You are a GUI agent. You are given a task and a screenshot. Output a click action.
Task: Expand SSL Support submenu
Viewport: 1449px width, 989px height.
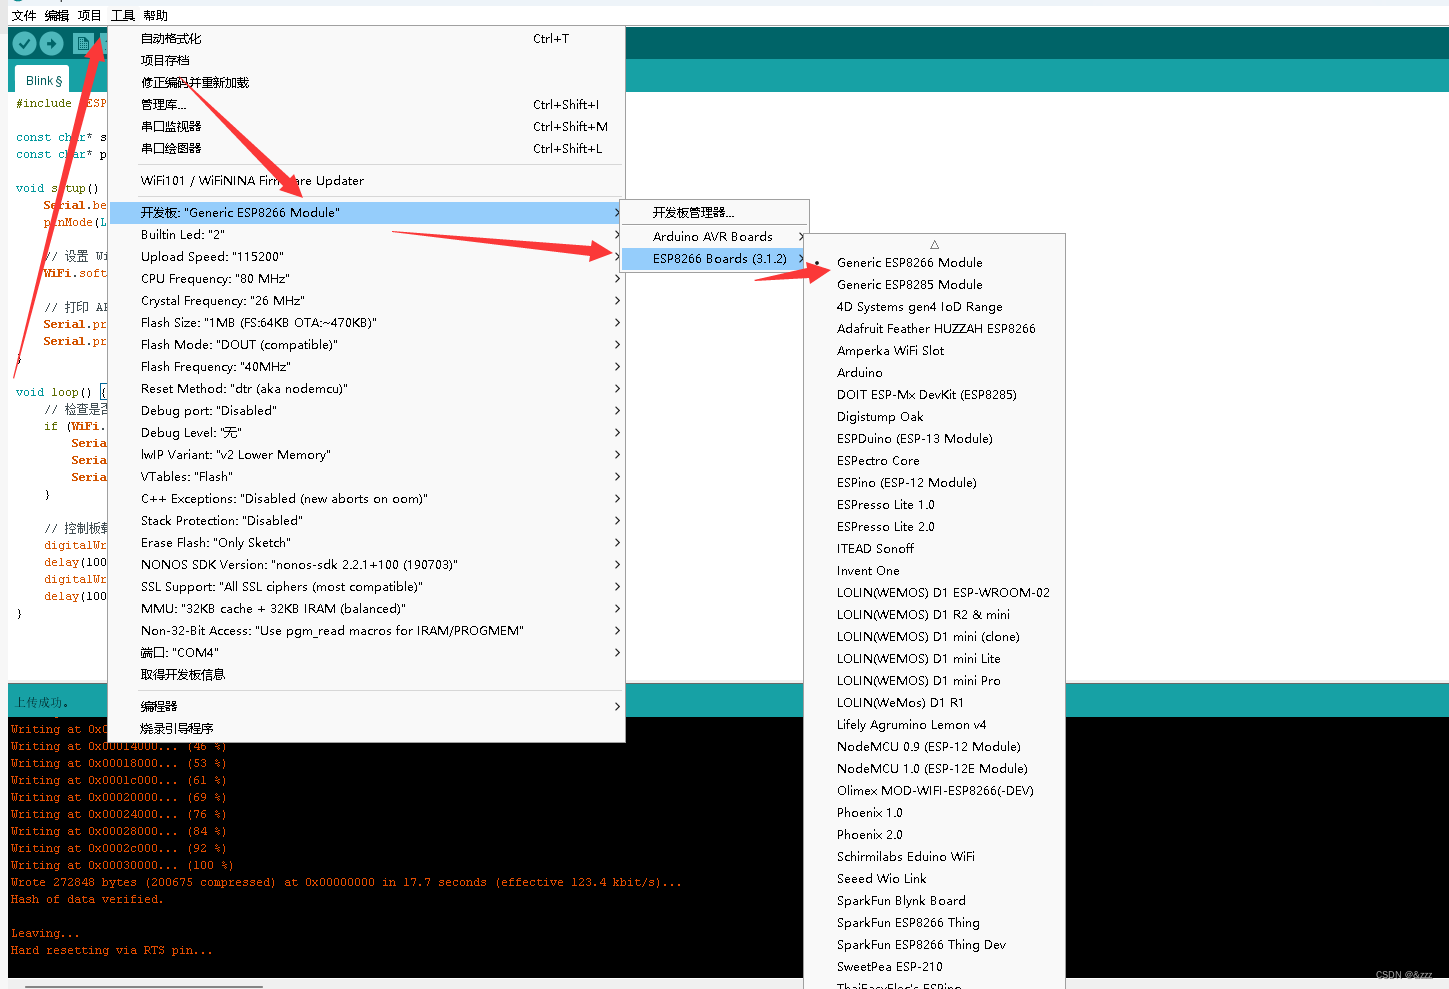tap(366, 586)
